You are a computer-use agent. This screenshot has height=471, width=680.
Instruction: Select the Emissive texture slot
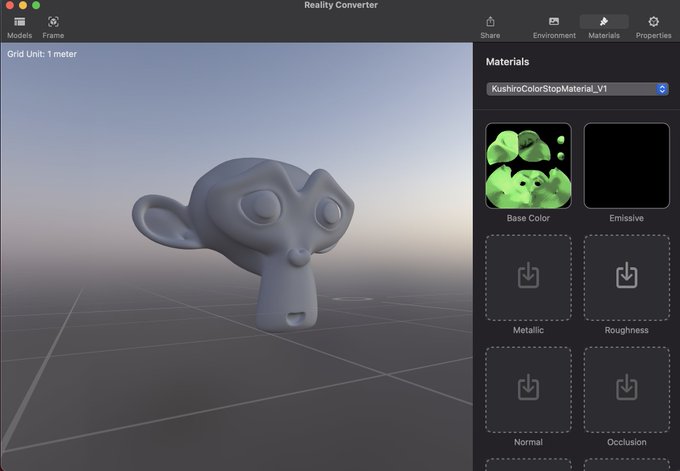(627, 166)
